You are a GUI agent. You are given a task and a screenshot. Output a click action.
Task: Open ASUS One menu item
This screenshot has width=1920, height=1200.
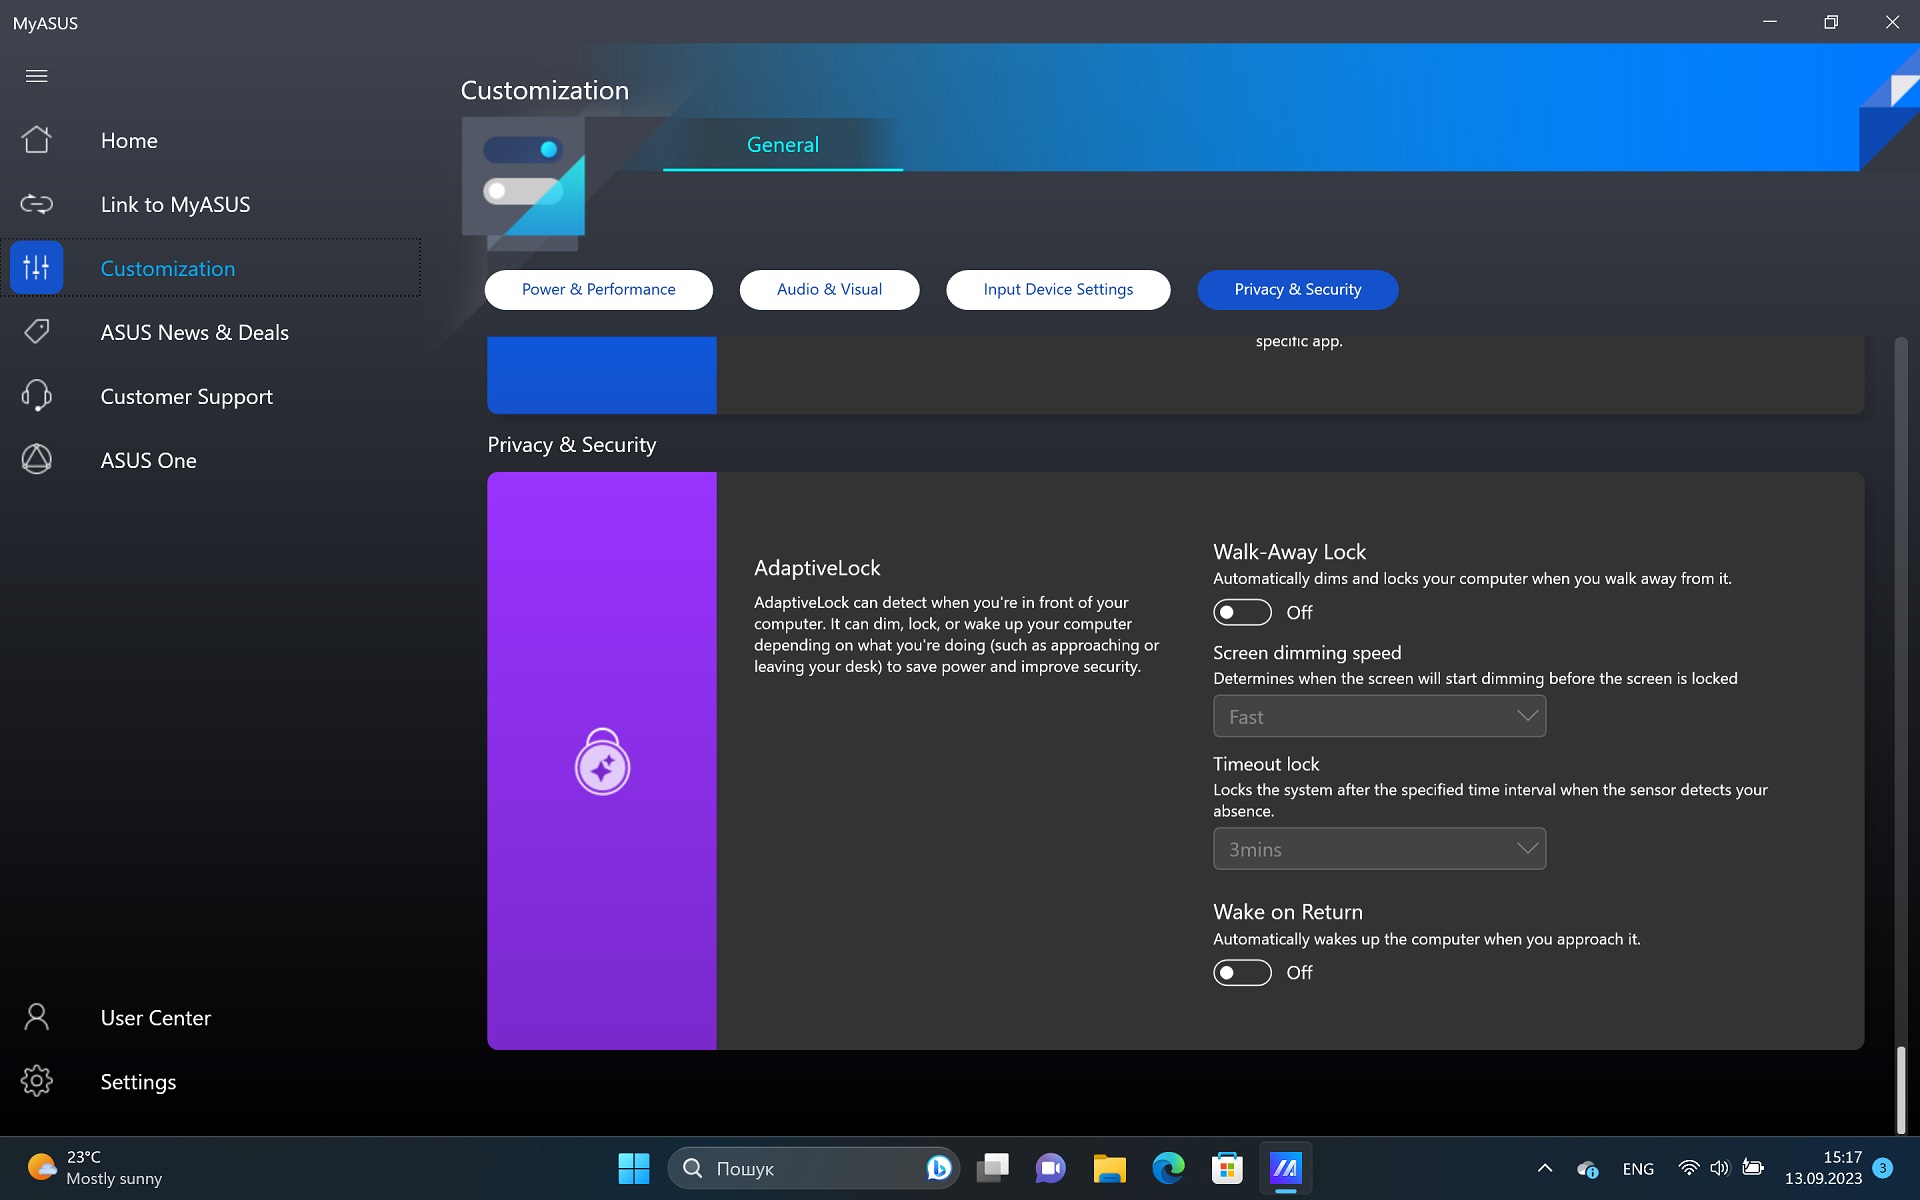[149, 461]
